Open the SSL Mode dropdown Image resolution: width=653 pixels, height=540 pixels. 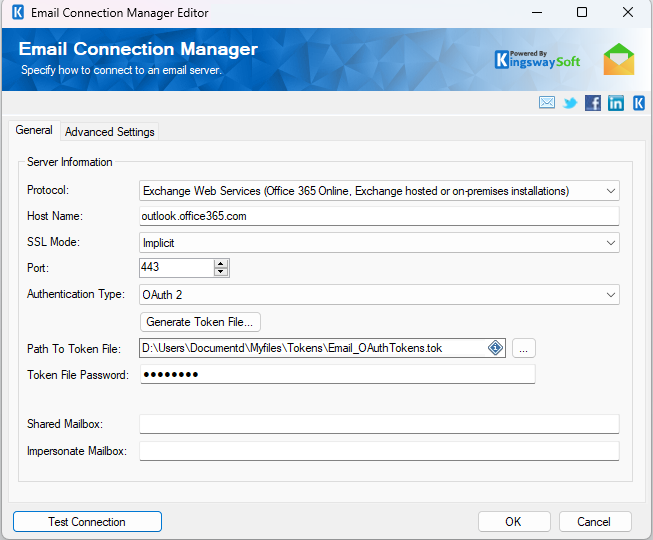point(611,243)
